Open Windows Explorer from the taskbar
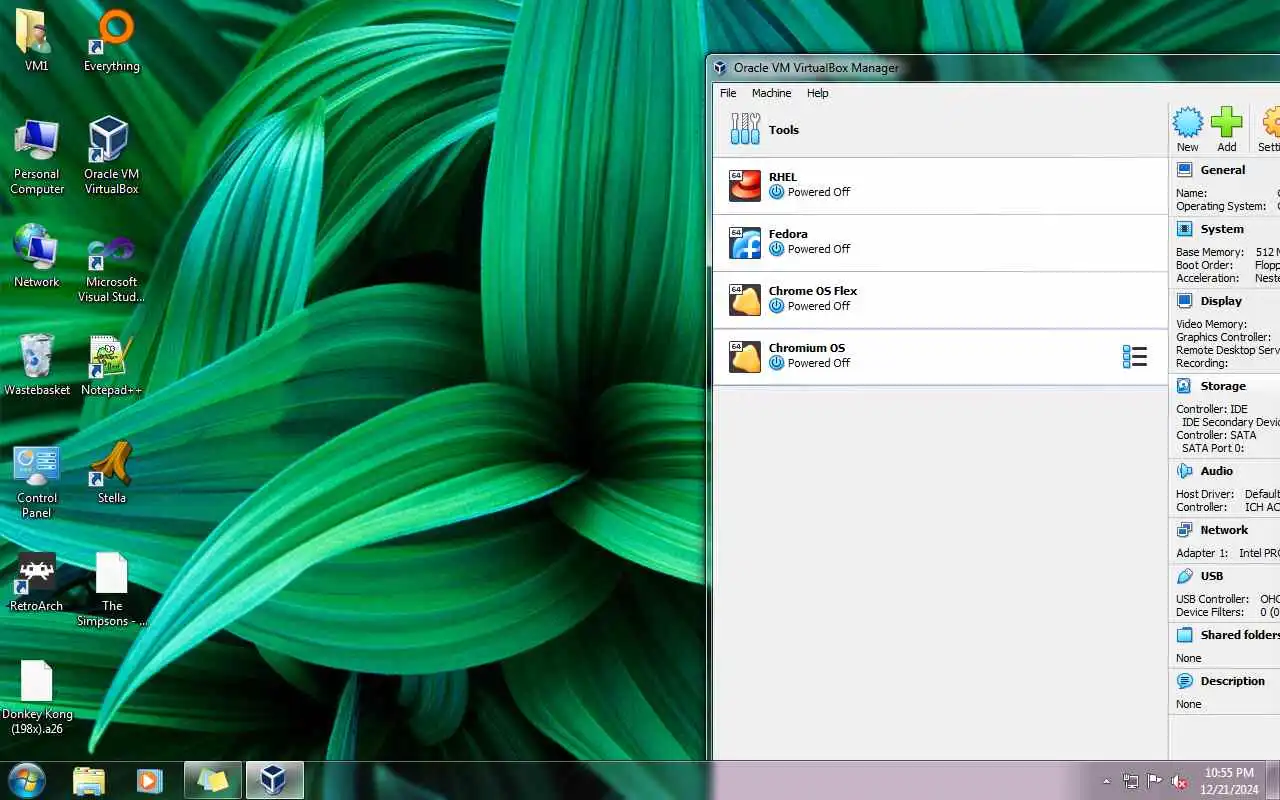The width and height of the screenshot is (1280, 800). pos(89,780)
